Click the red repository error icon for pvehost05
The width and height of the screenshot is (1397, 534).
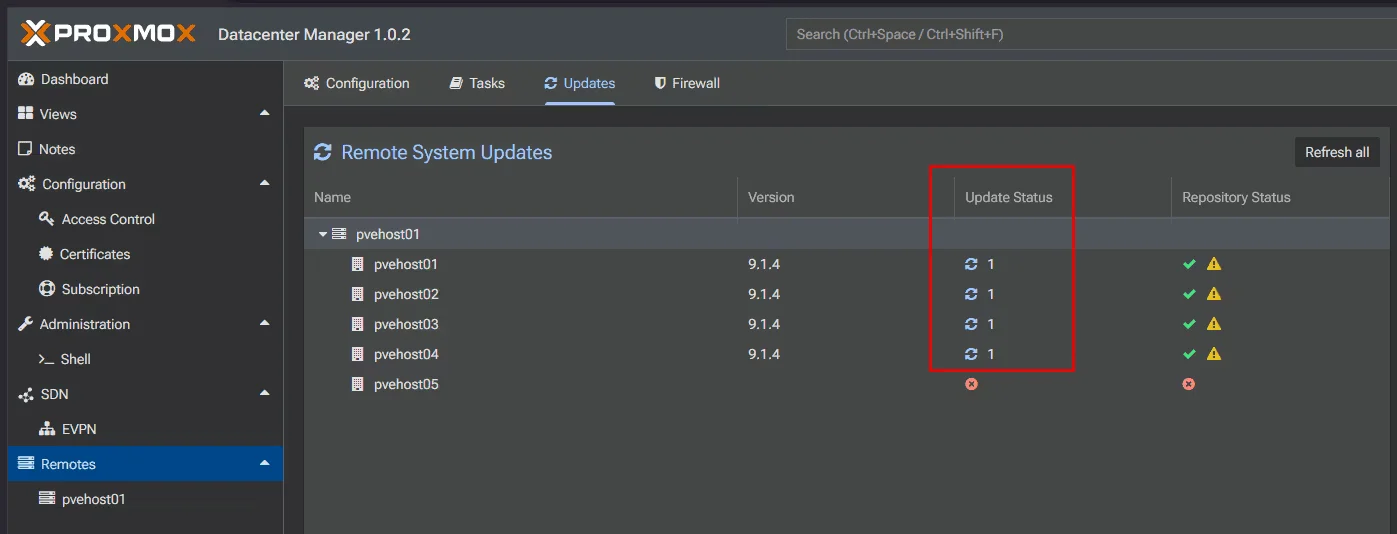pos(1188,384)
